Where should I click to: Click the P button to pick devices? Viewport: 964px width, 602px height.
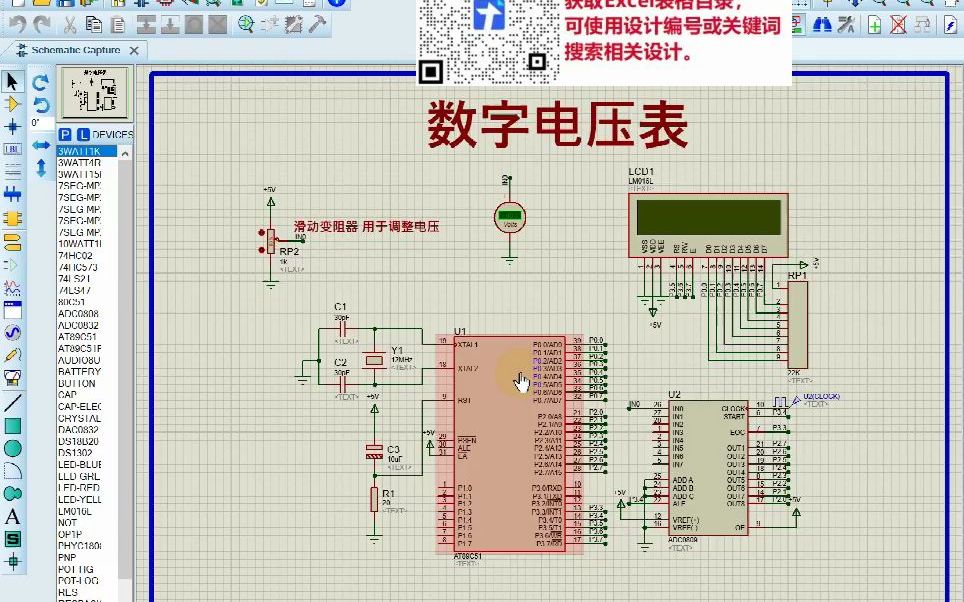(65, 134)
